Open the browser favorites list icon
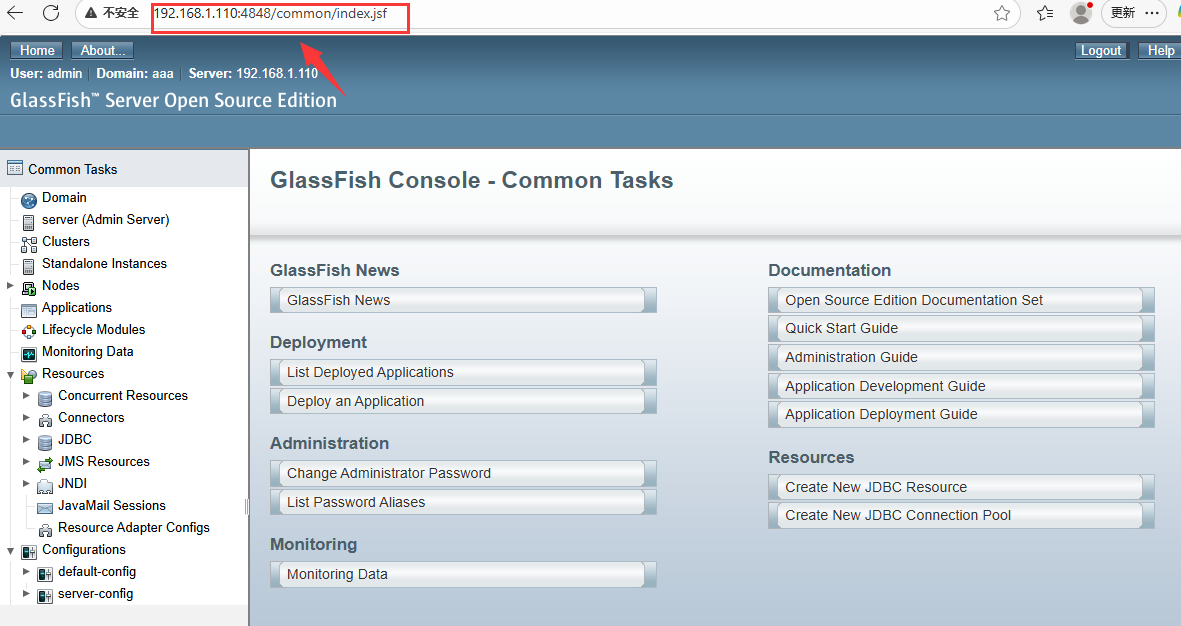1181x626 pixels. [1045, 13]
